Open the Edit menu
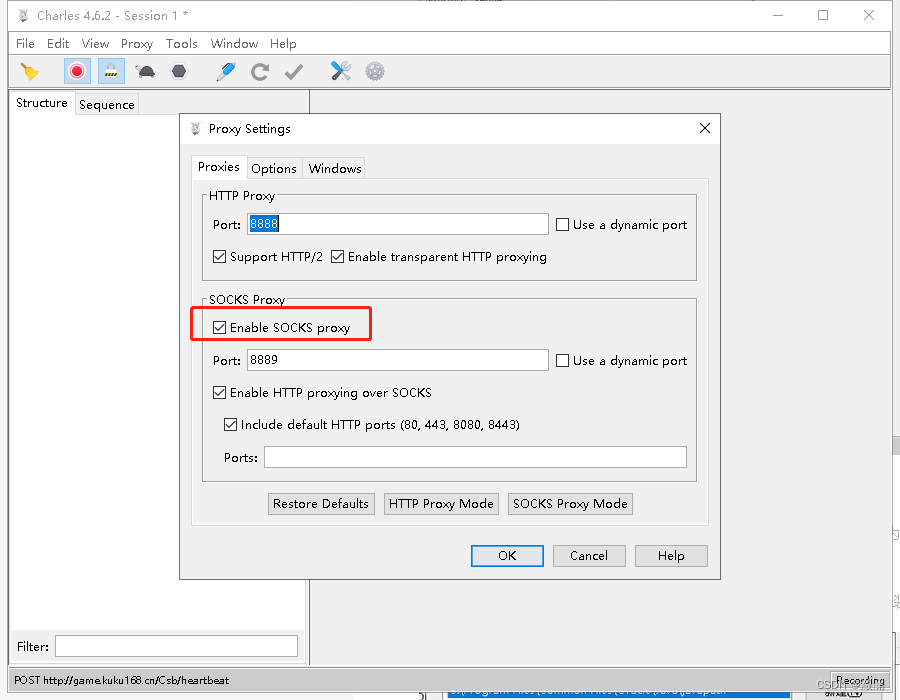Screen dimensions: 900x700 point(58,44)
